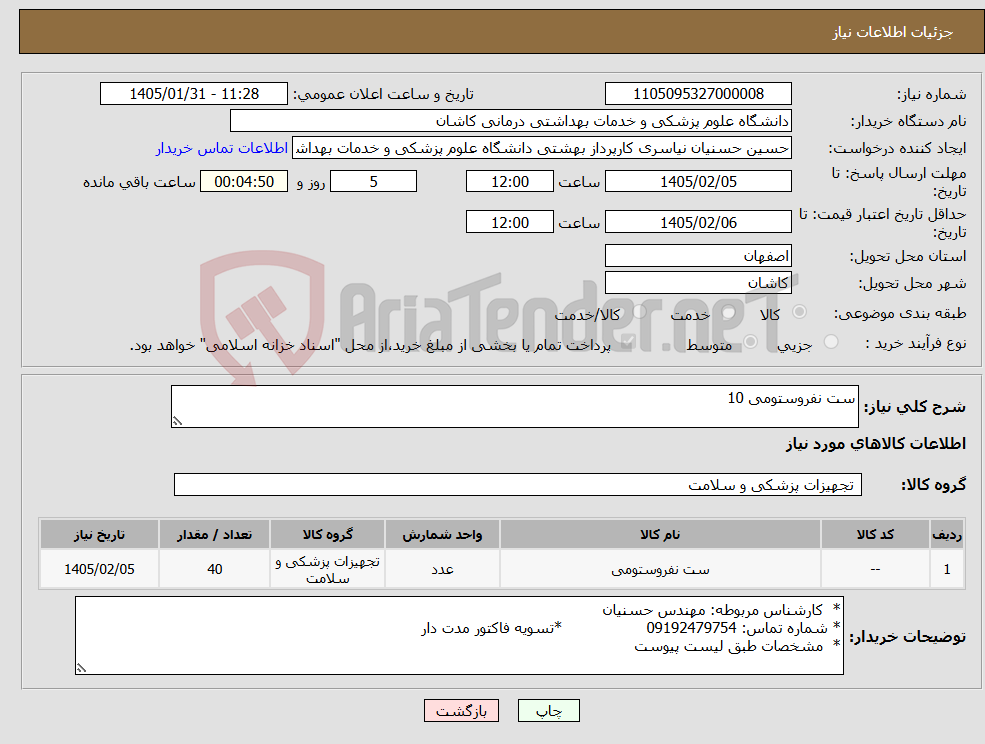Click response deadline date 1405/02/05 field
The height and width of the screenshot is (744, 985).
point(698,182)
